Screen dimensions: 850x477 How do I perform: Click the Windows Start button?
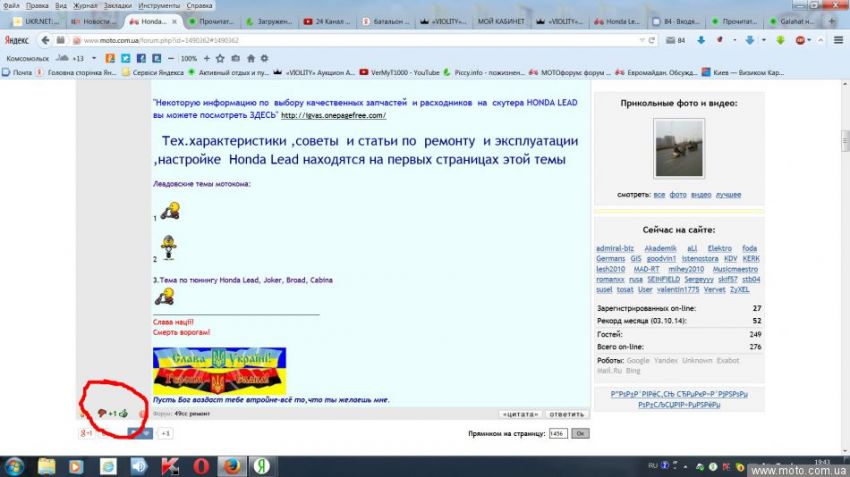(x=14, y=466)
